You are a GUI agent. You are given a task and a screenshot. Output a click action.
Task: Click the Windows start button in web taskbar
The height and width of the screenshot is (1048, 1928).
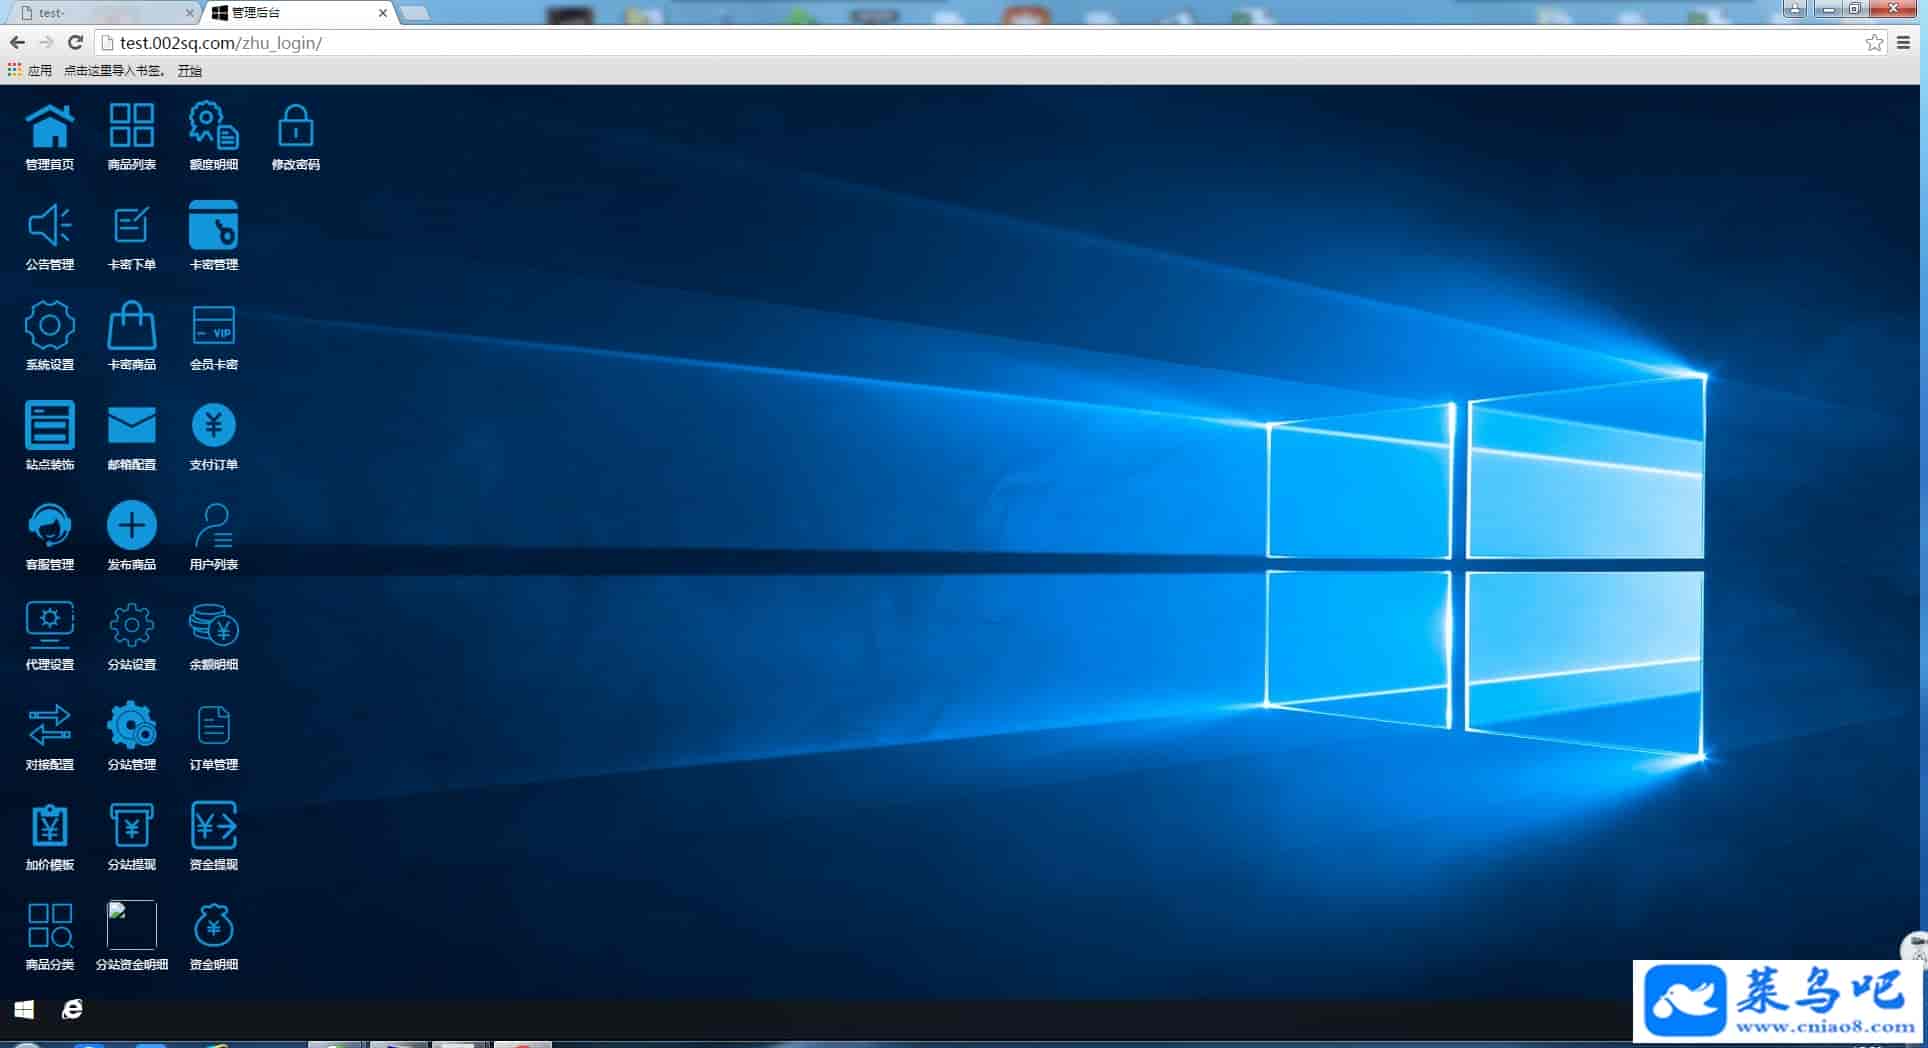point(24,1009)
